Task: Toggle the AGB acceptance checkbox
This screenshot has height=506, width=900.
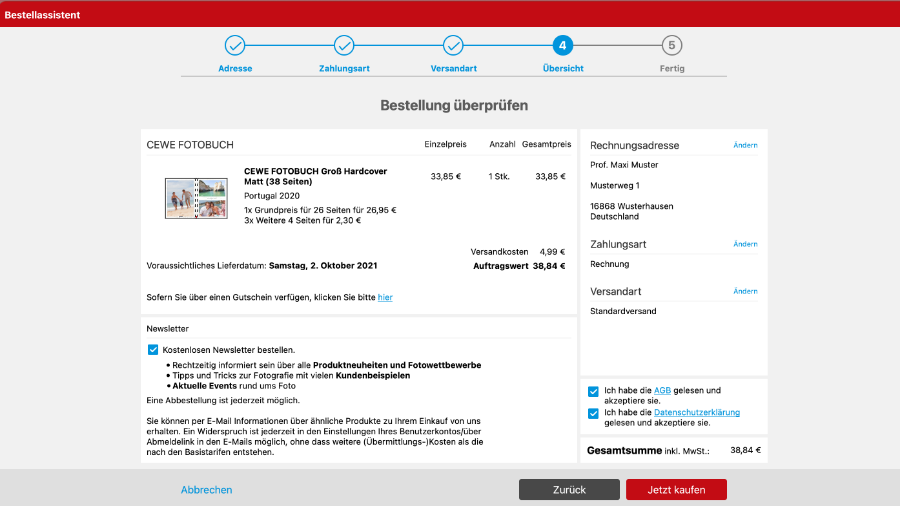Action: pyautogui.click(x=593, y=391)
